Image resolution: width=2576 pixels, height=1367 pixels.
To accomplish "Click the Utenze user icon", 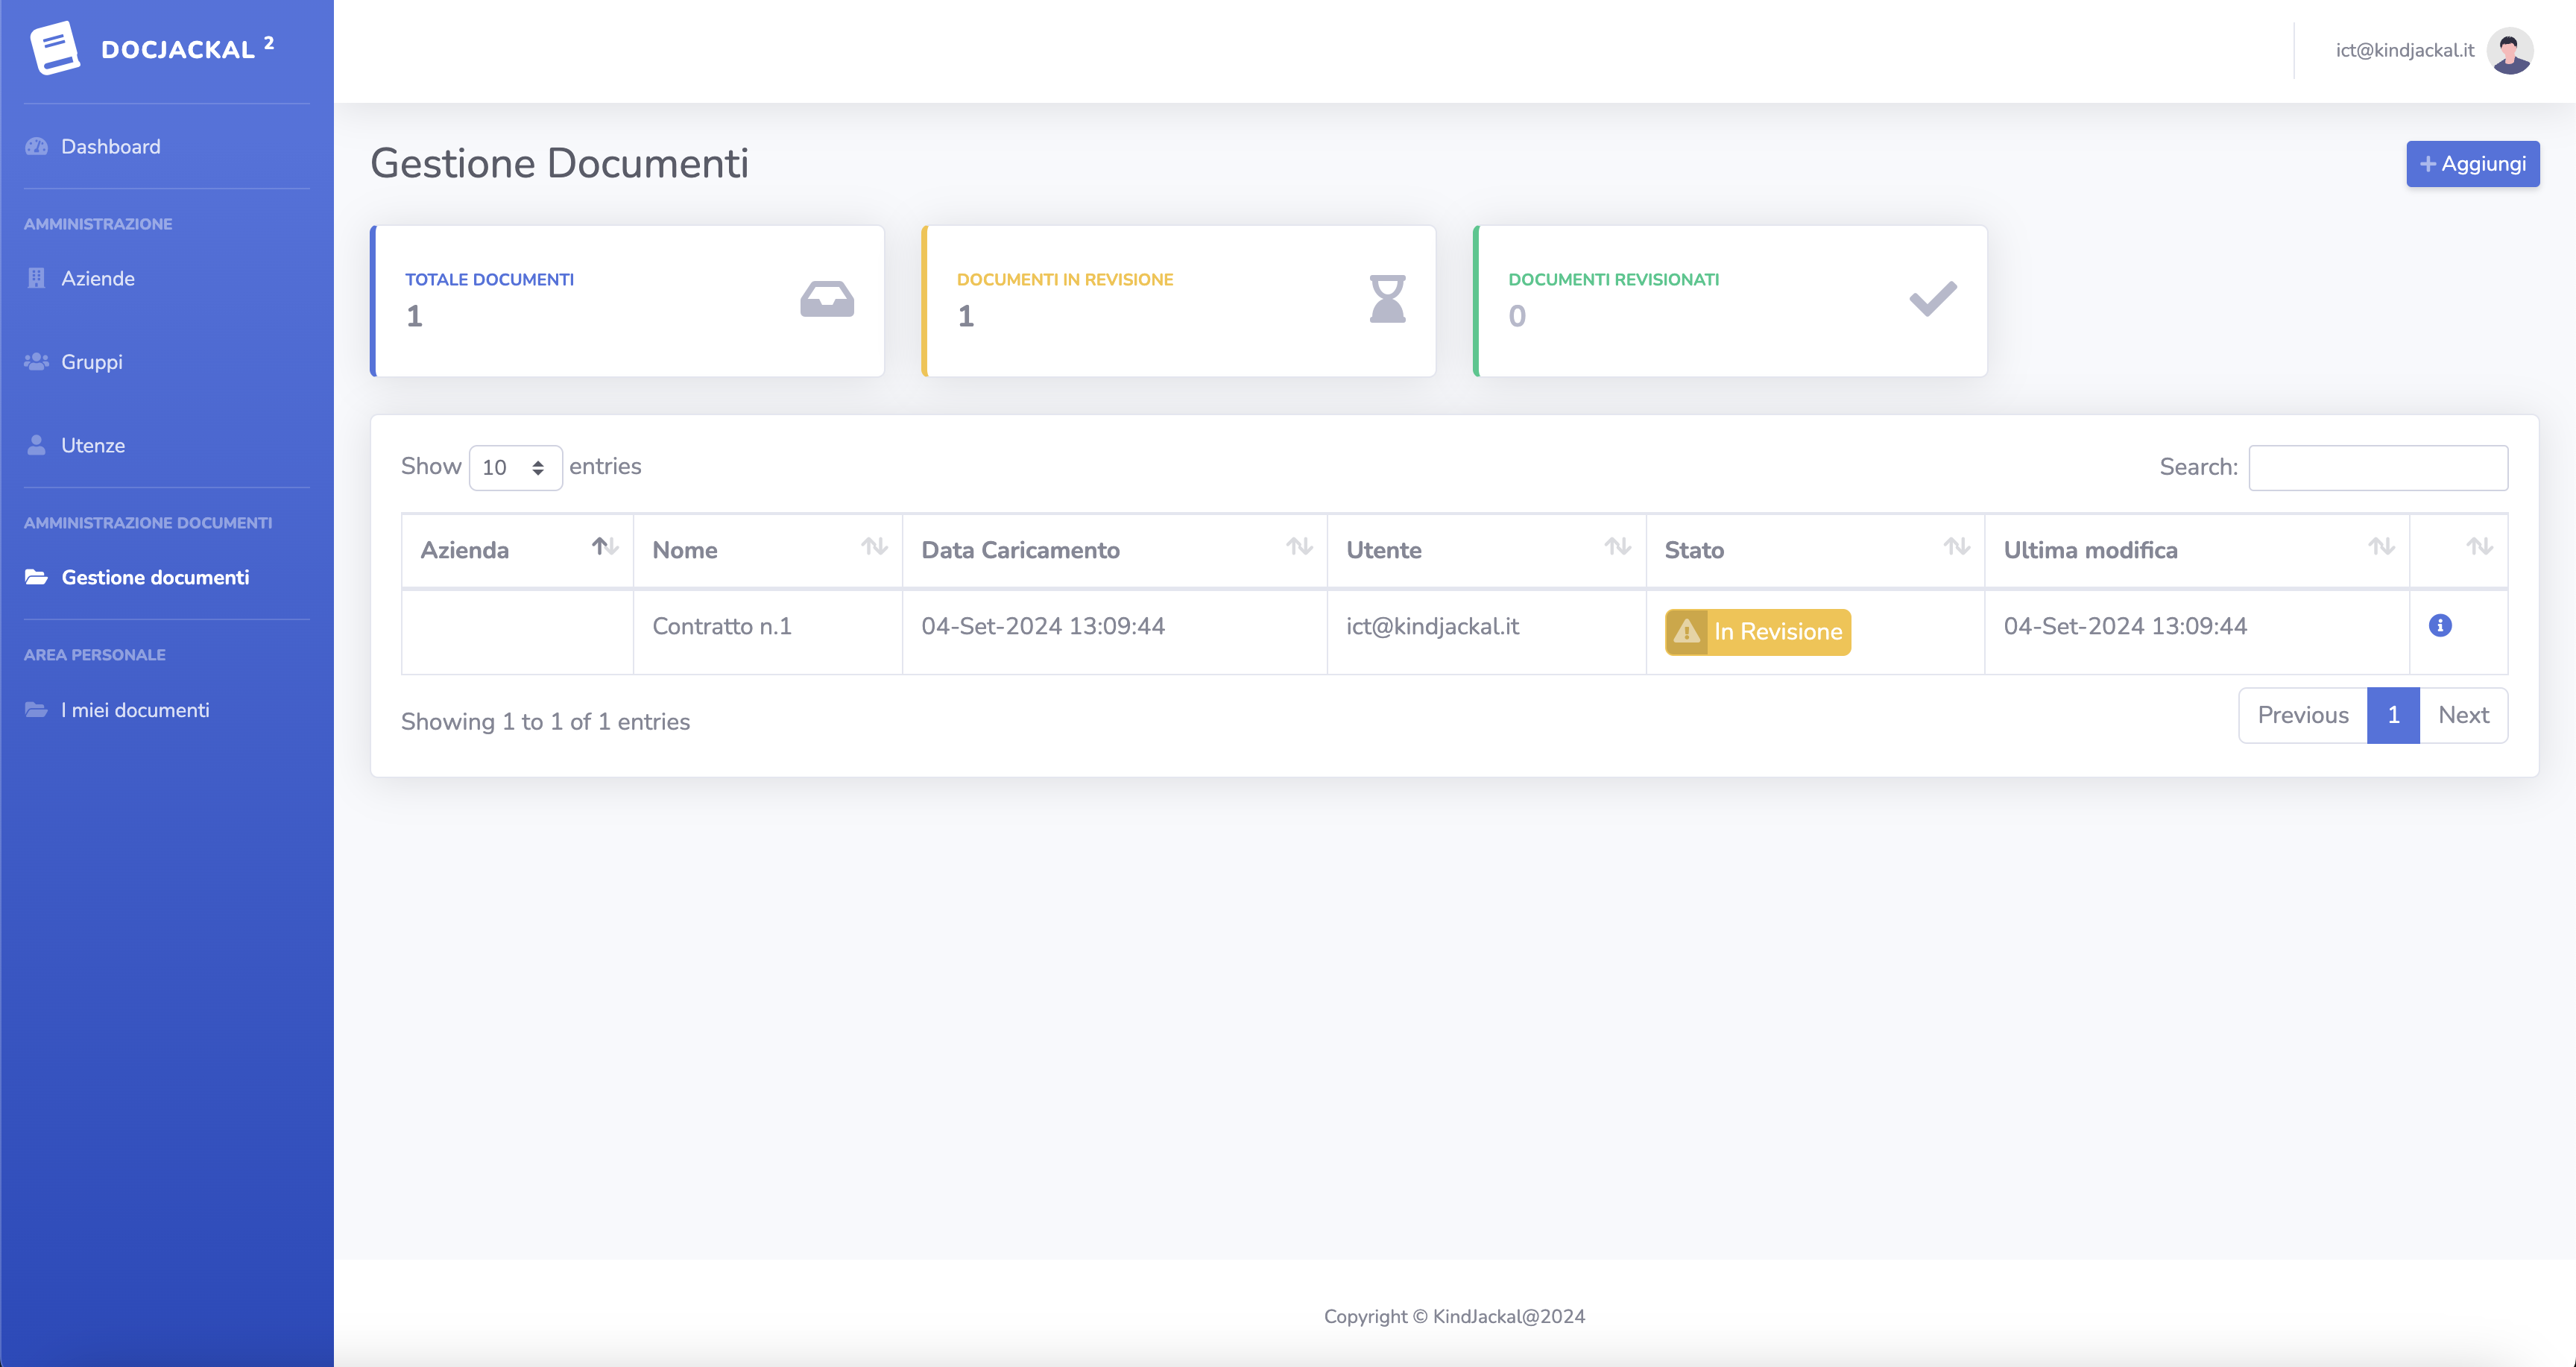I will coord(37,445).
